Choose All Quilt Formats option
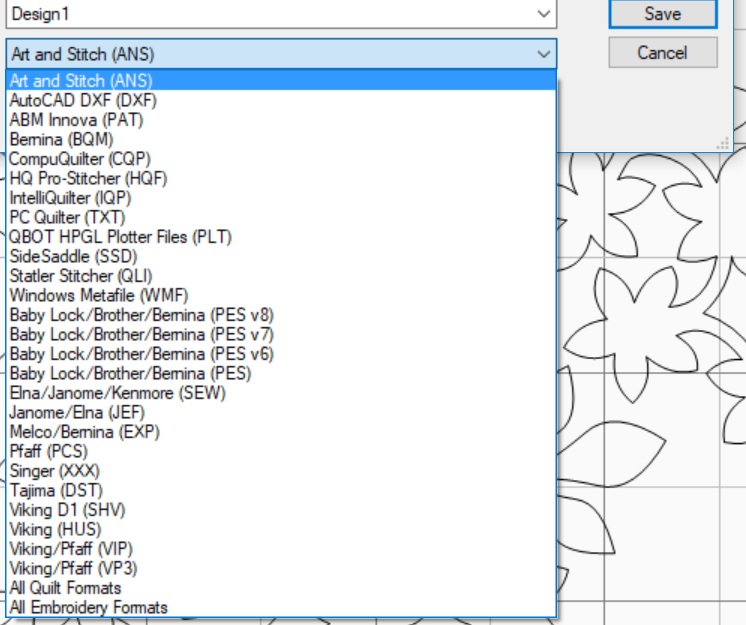Screen dimensions: 746x625 click(x=281, y=587)
